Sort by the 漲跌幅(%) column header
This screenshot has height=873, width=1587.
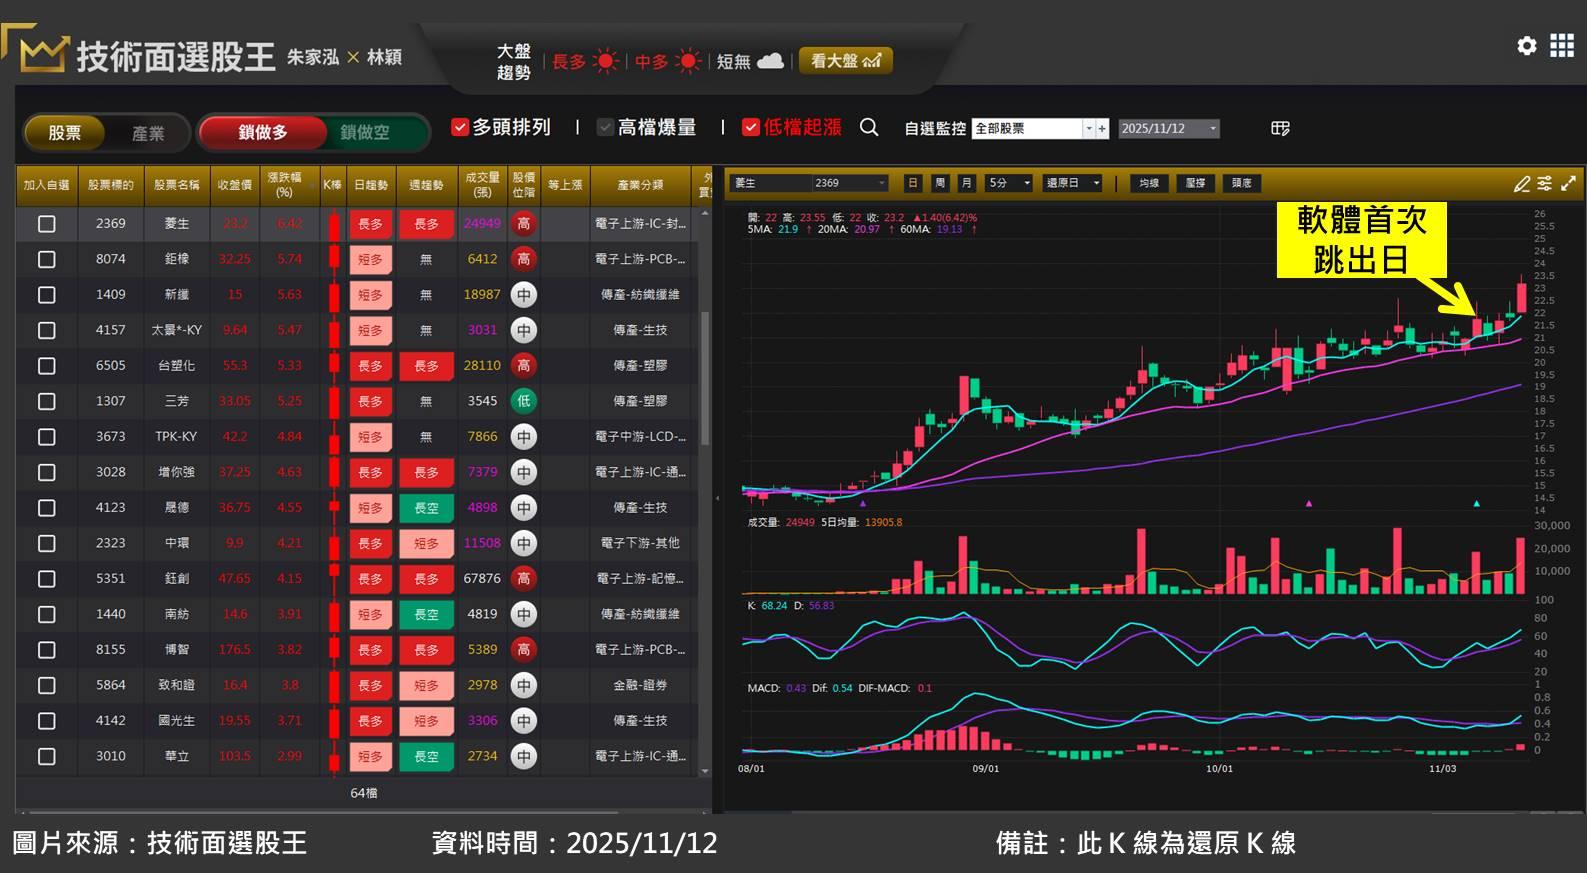pos(289,186)
